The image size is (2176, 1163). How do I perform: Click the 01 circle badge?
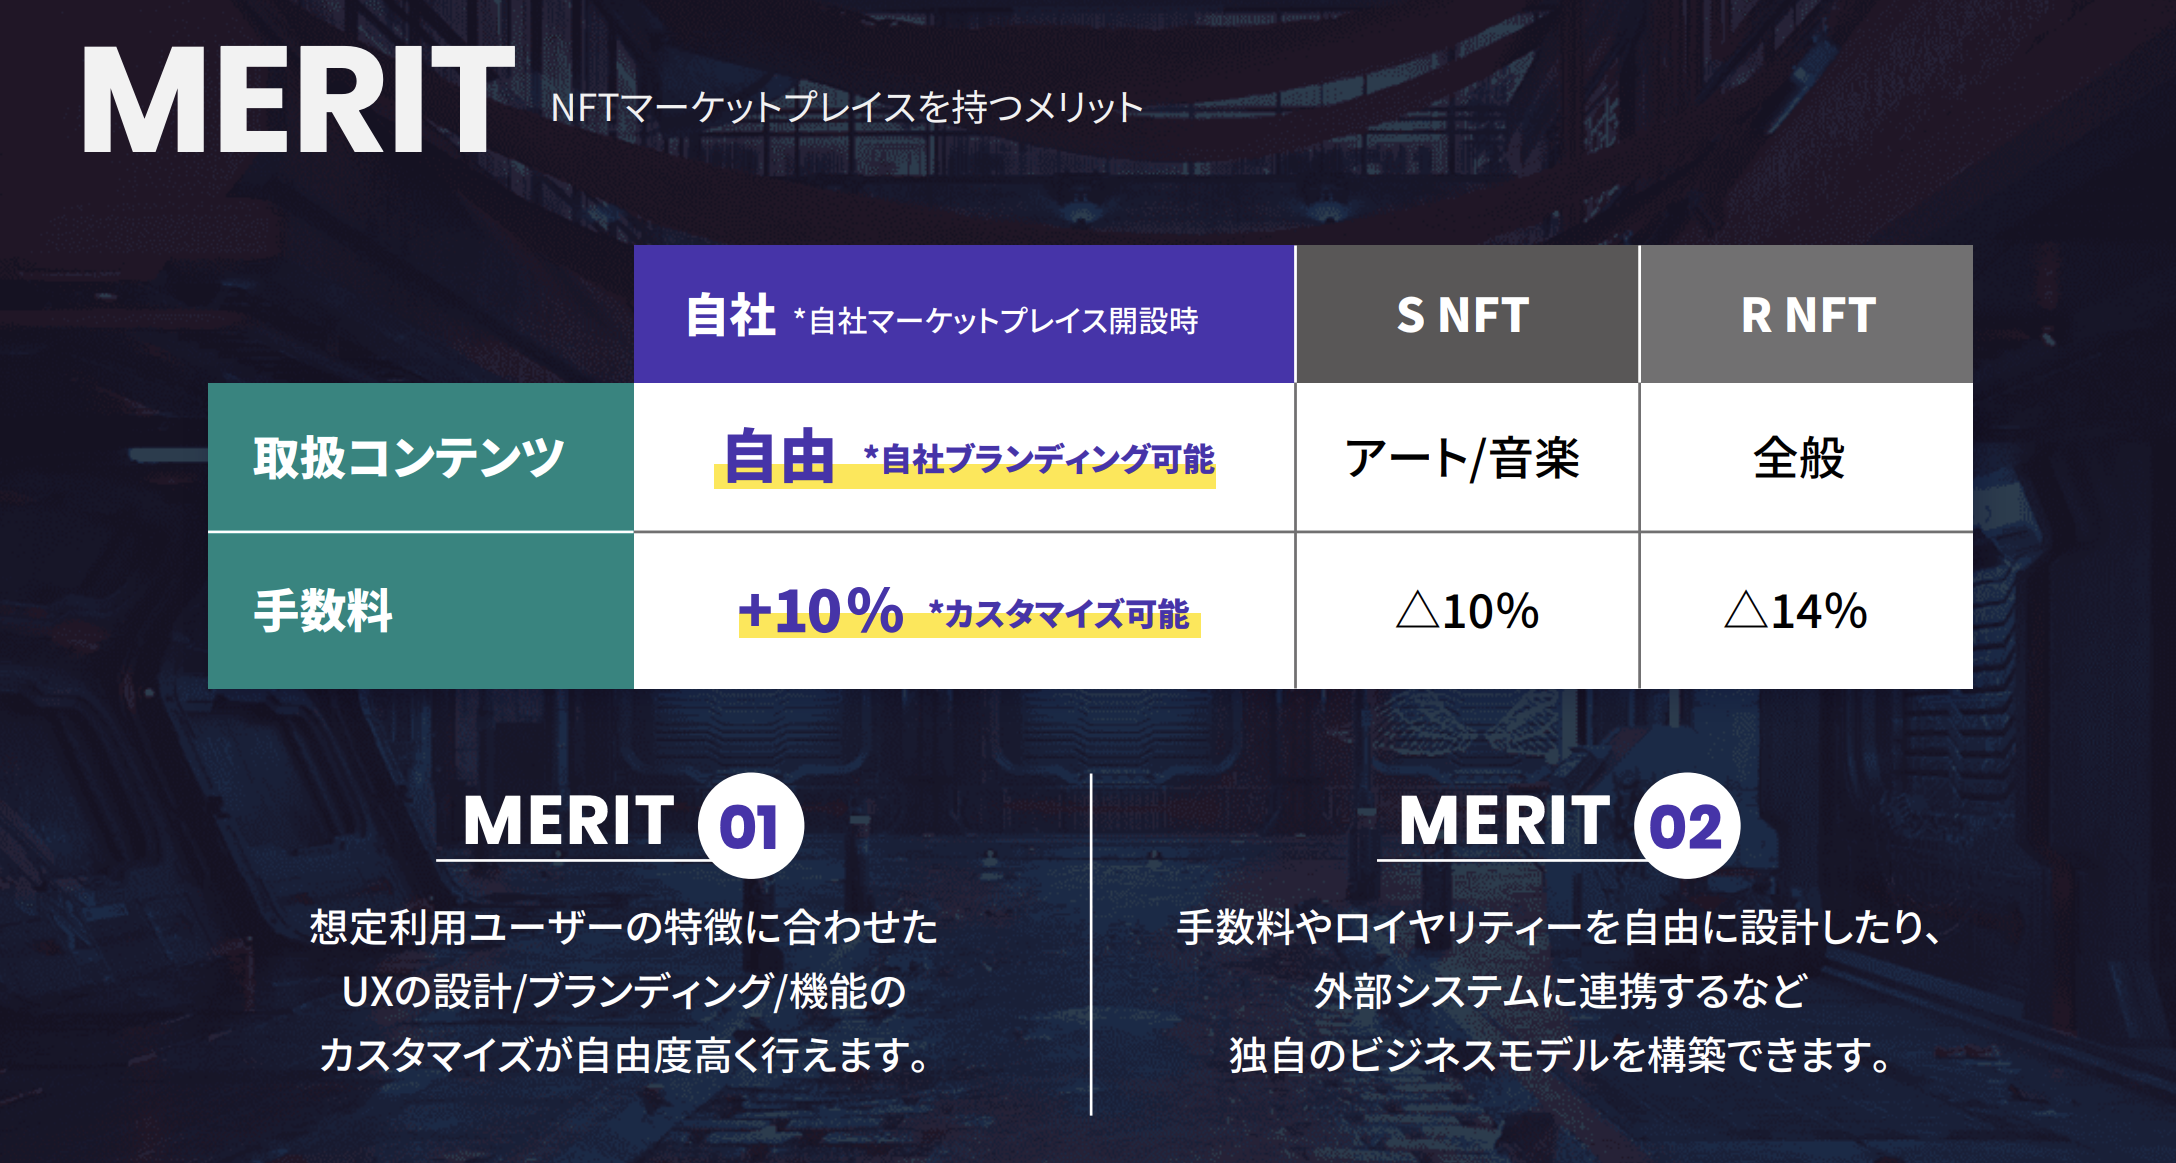click(750, 826)
